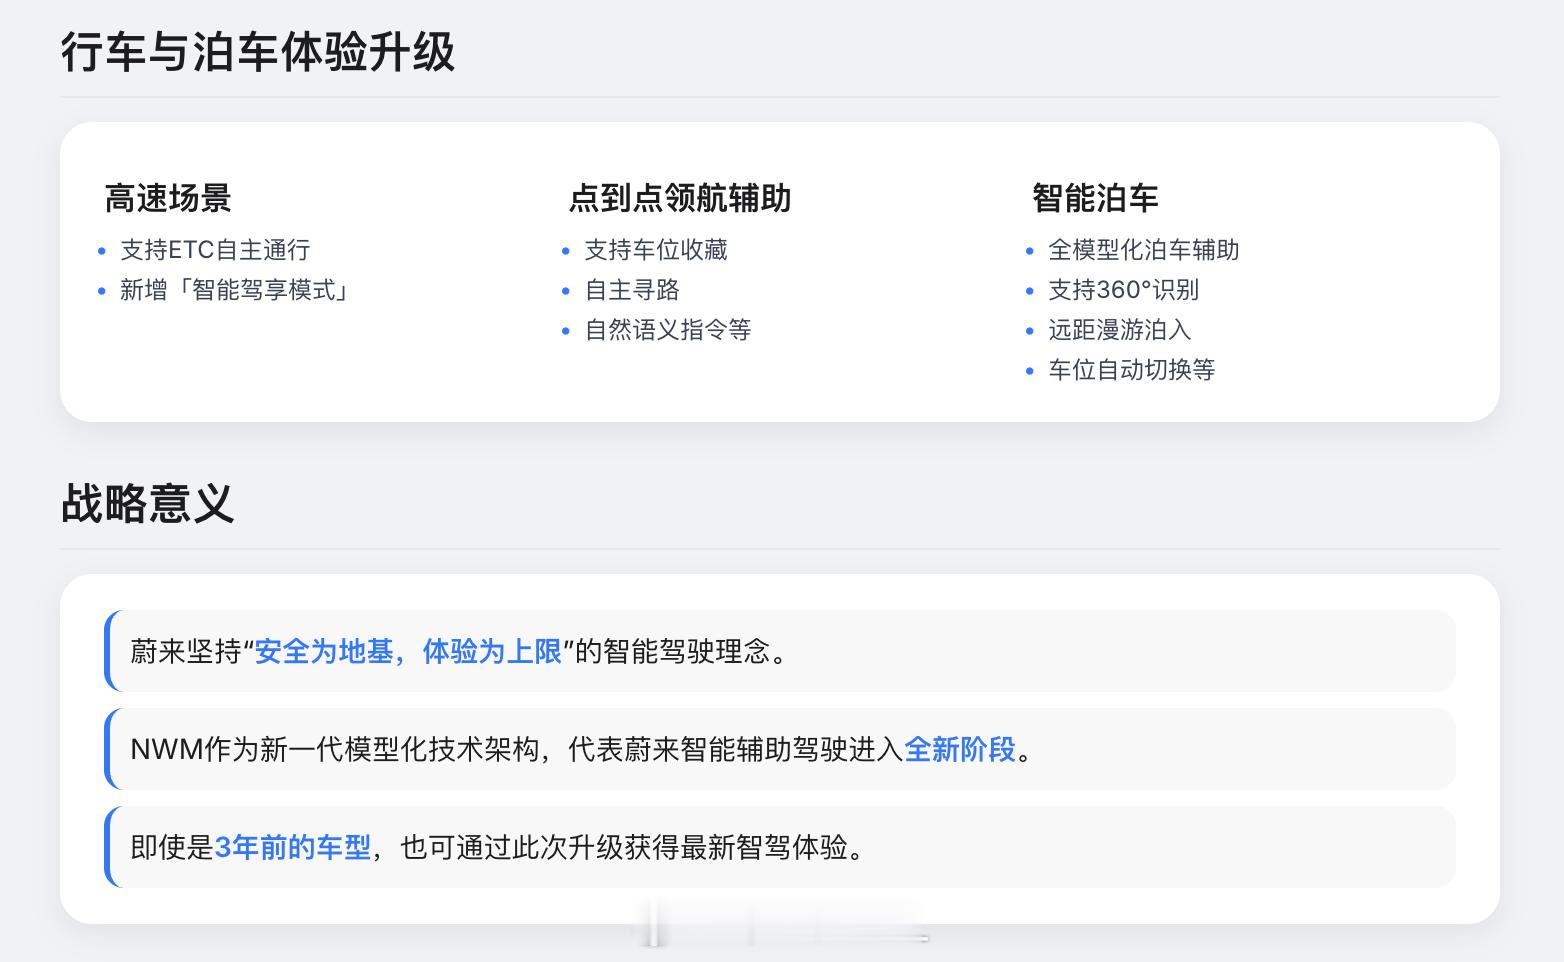1564x962 pixels.
Task: Select the bullet 支持360°识别
Action: click(1123, 290)
